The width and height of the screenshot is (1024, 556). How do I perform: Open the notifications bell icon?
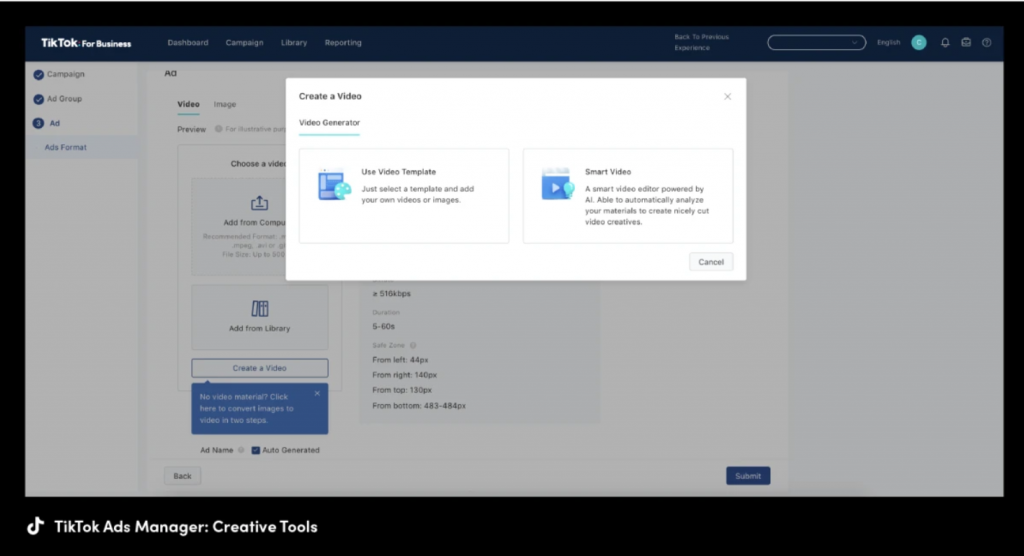coord(945,42)
